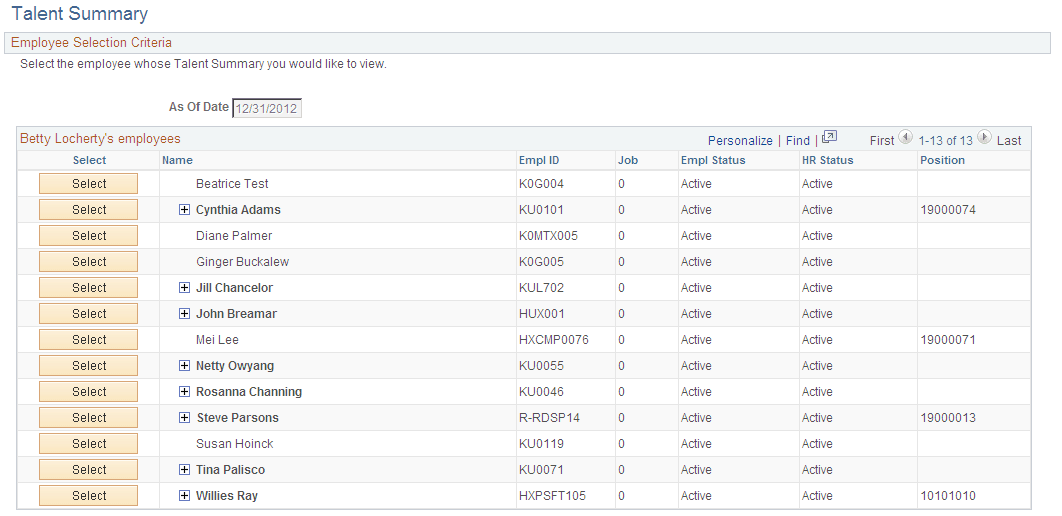Screen dimensions: 1062x516
Task: Sort by Empl ID column header
Action: click(539, 160)
